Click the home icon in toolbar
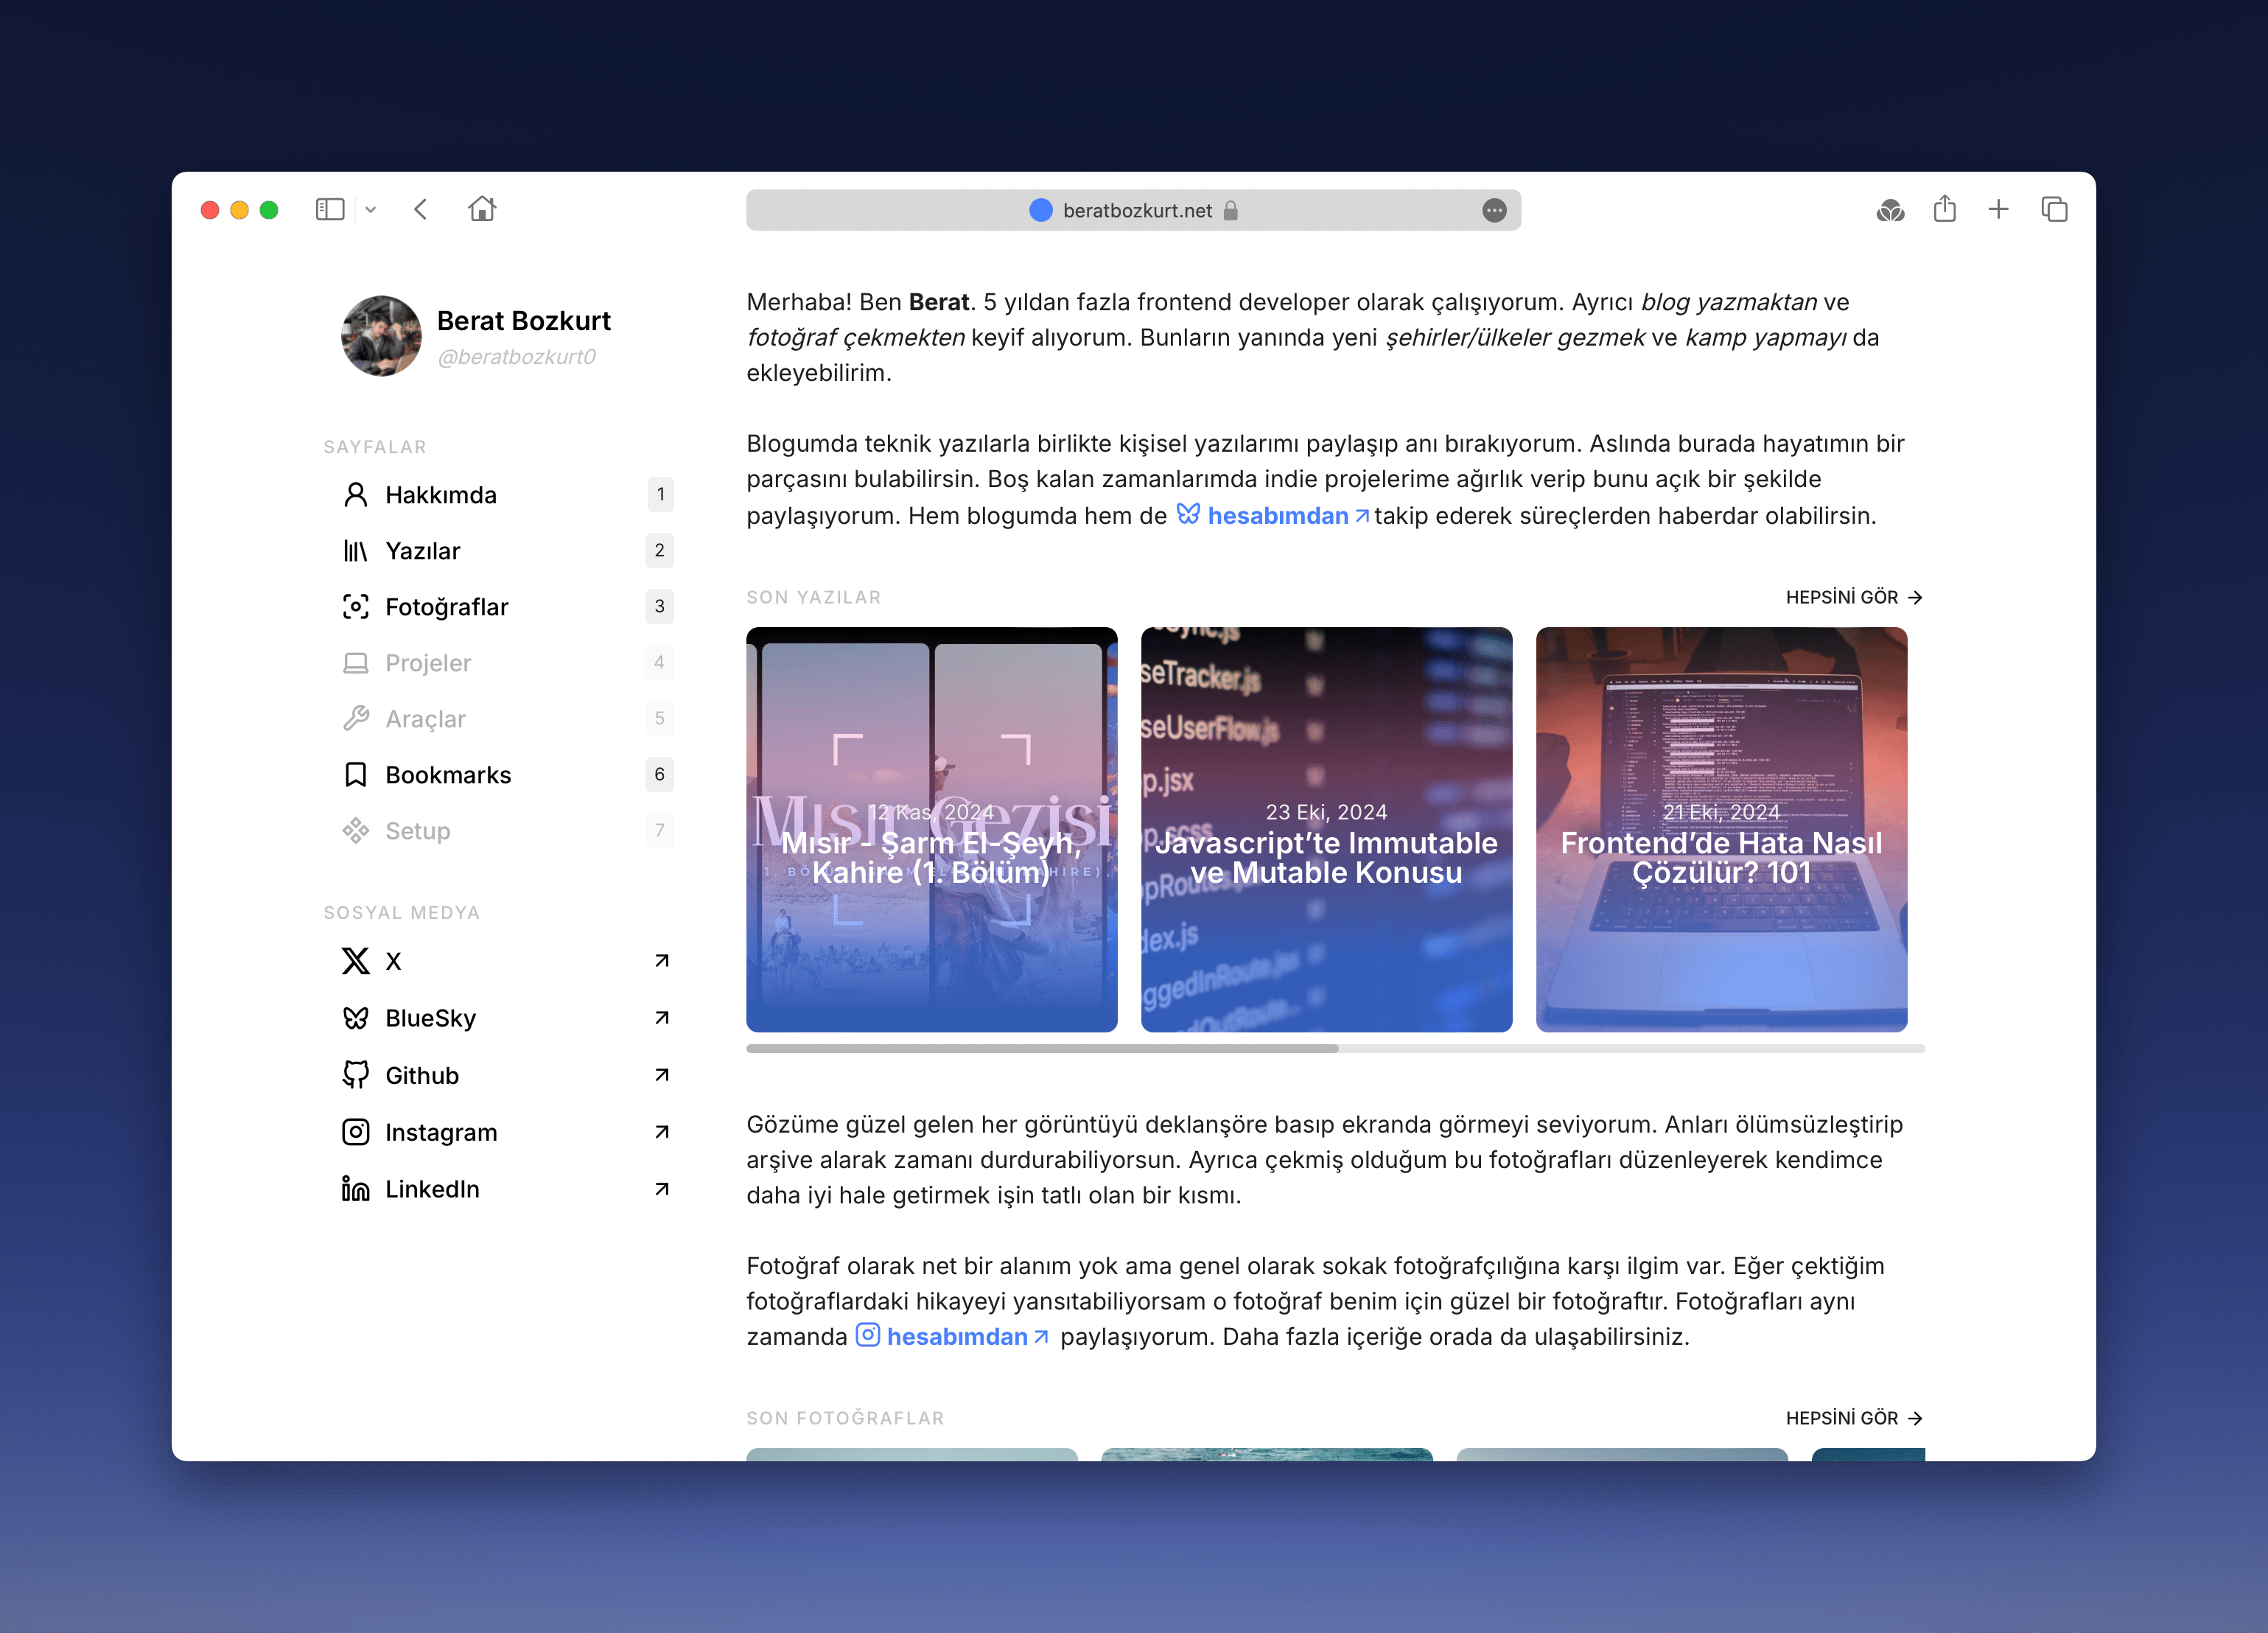This screenshot has height=1633, width=2268. [482, 209]
